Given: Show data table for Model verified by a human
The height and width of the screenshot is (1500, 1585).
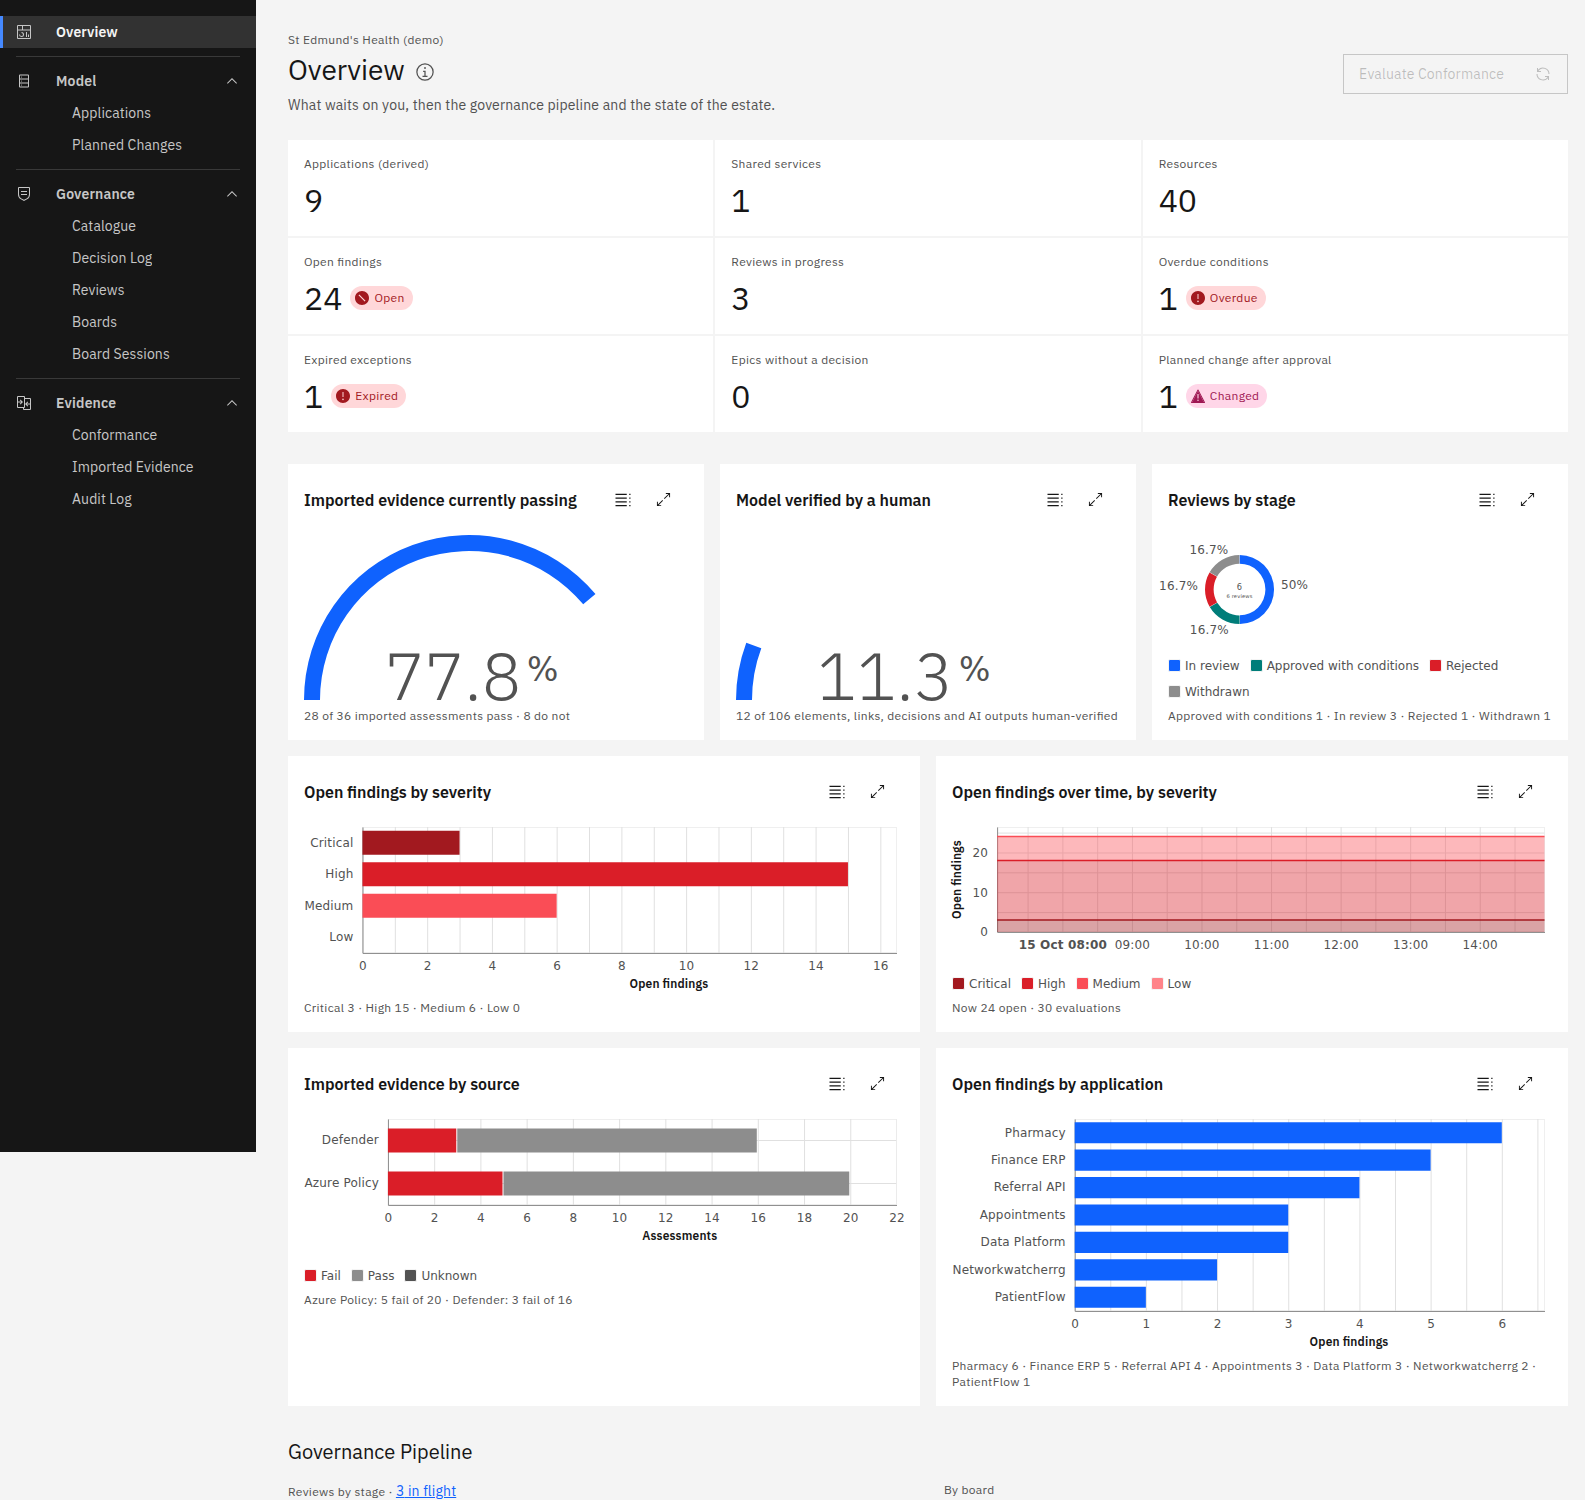Looking at the screenshot, I should pyautogui.click(x=1055, y=500).
